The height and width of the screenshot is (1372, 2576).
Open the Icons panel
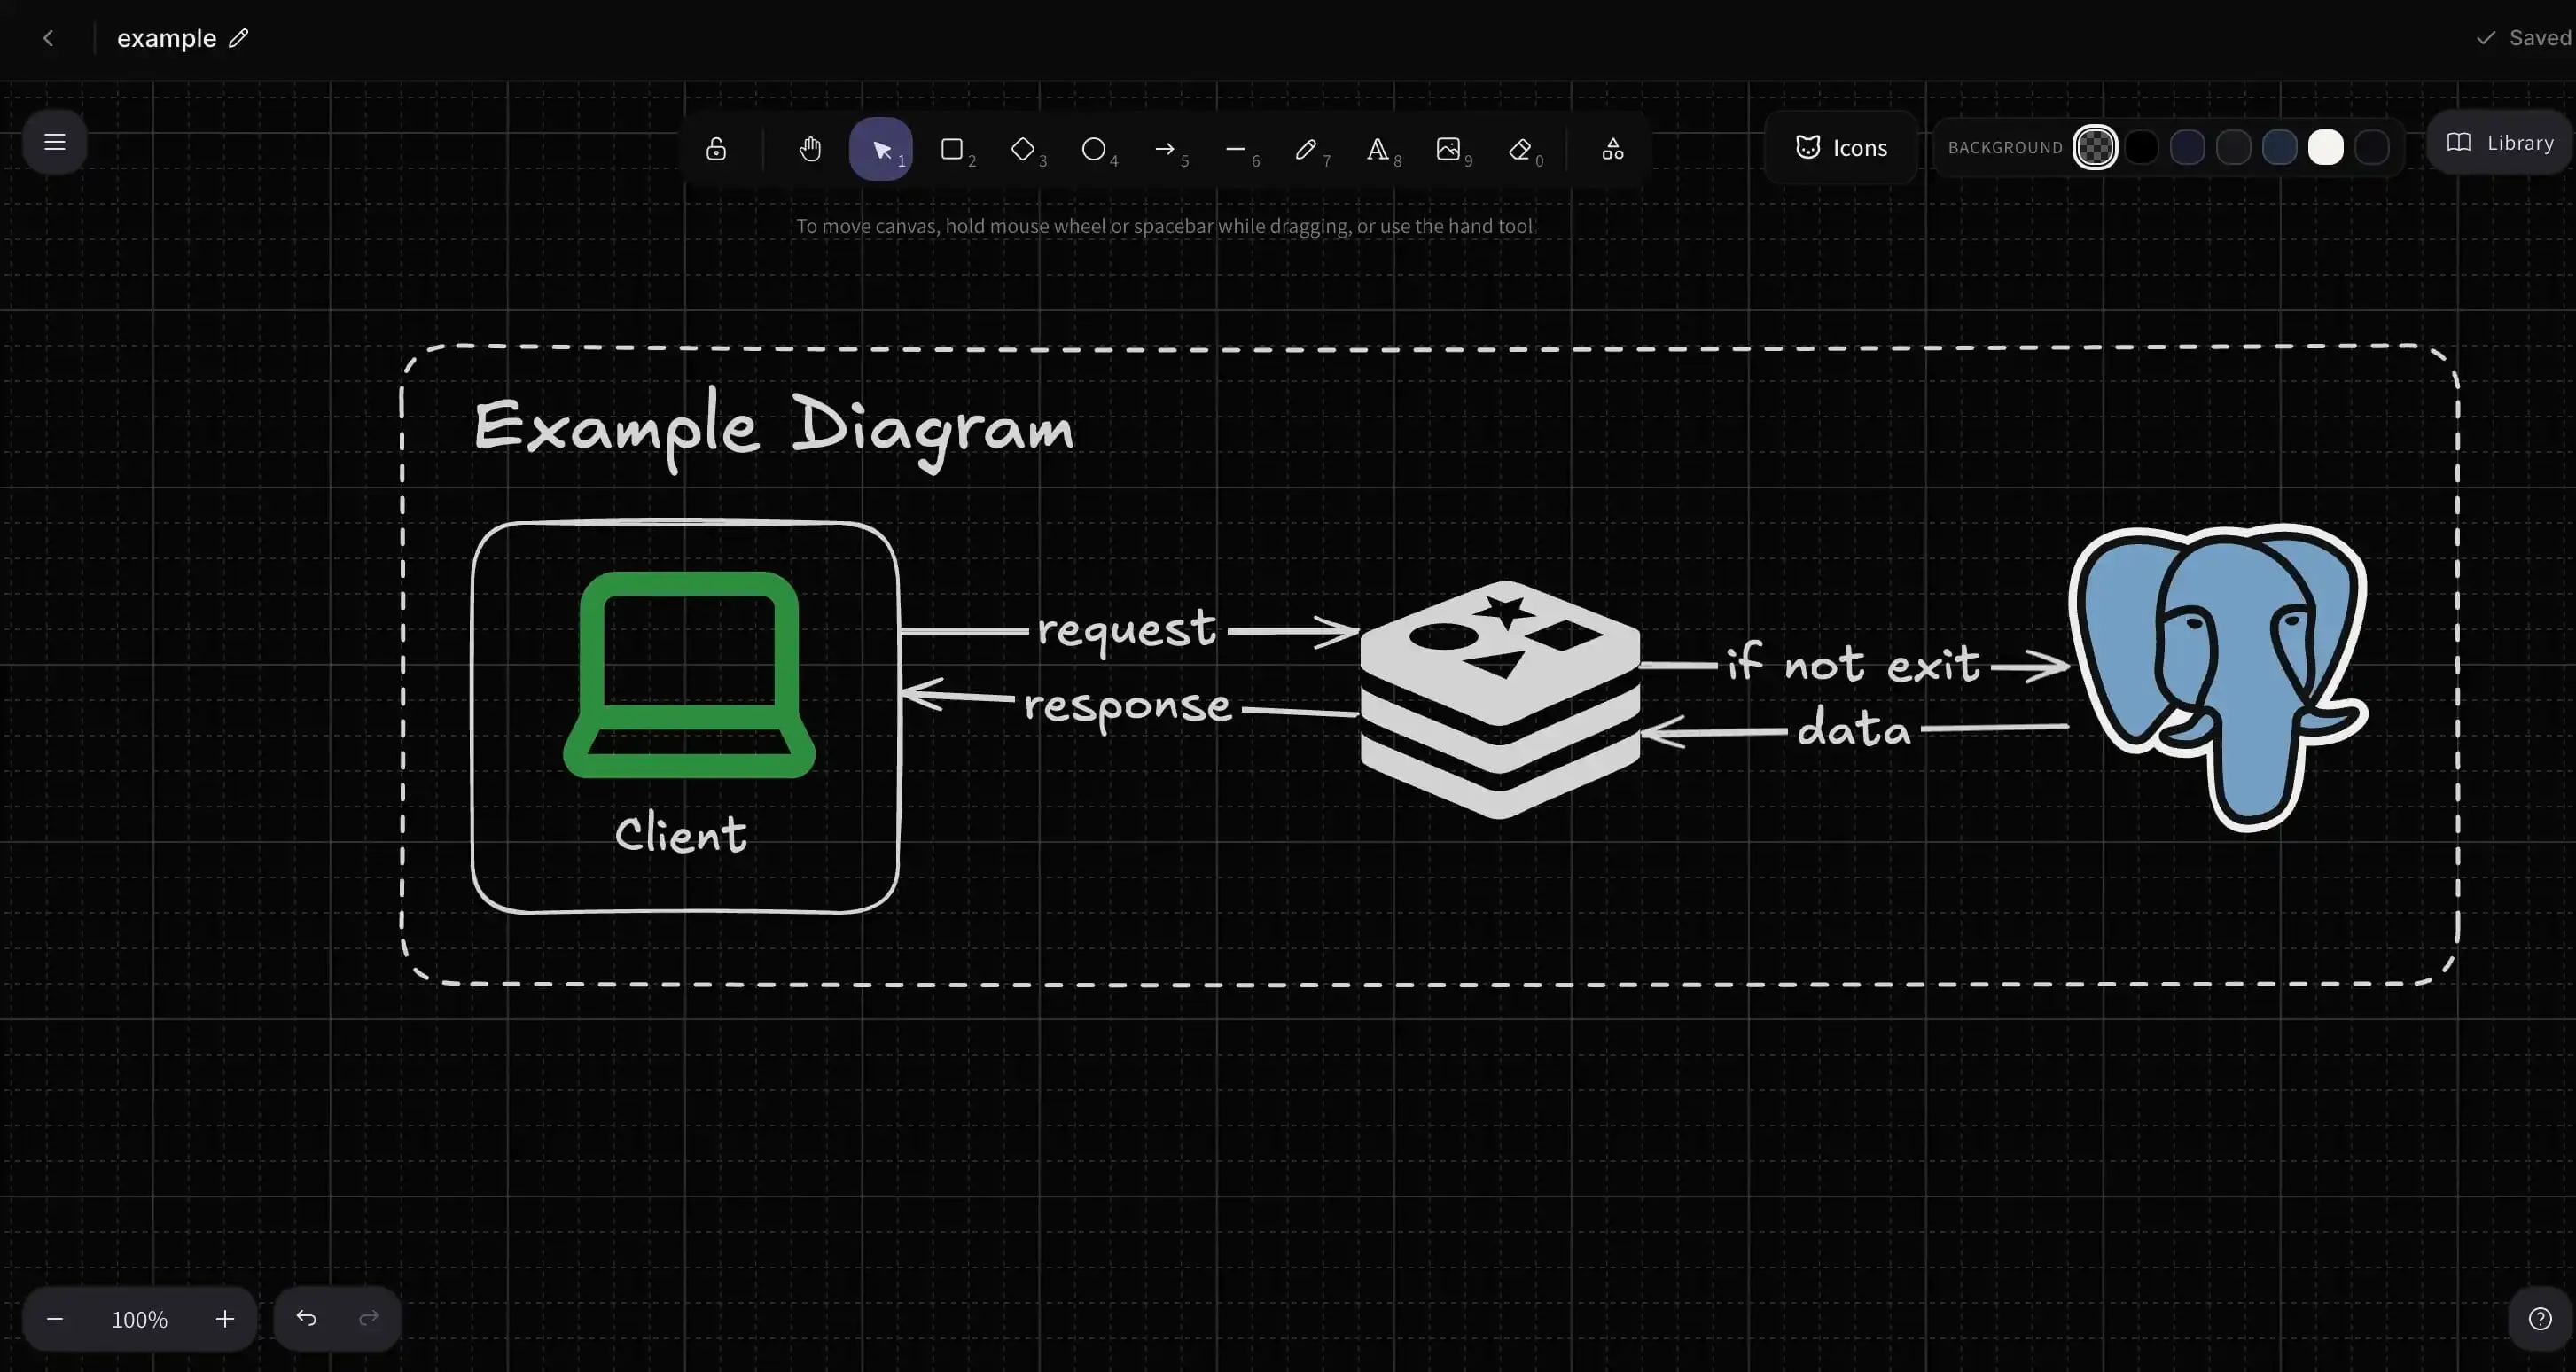(1841, 148)
